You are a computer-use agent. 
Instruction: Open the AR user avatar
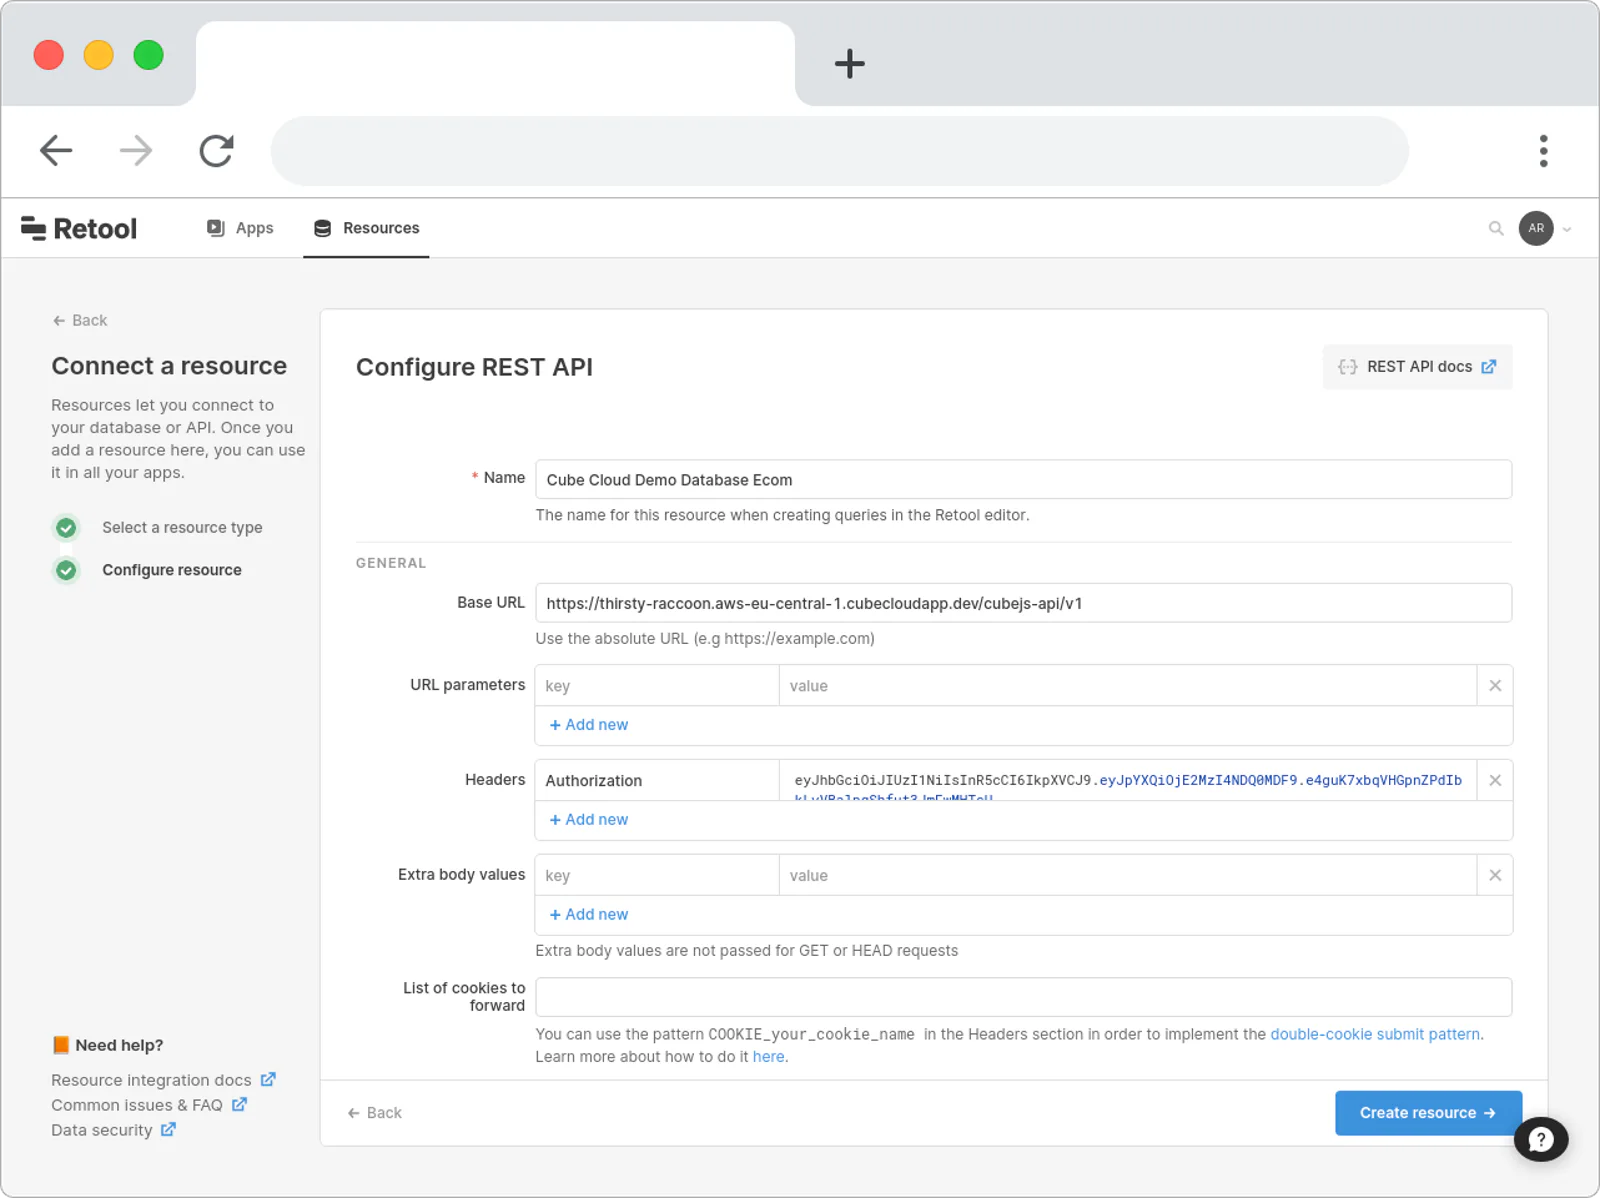pyautogui.click(x=1536, y=228)
